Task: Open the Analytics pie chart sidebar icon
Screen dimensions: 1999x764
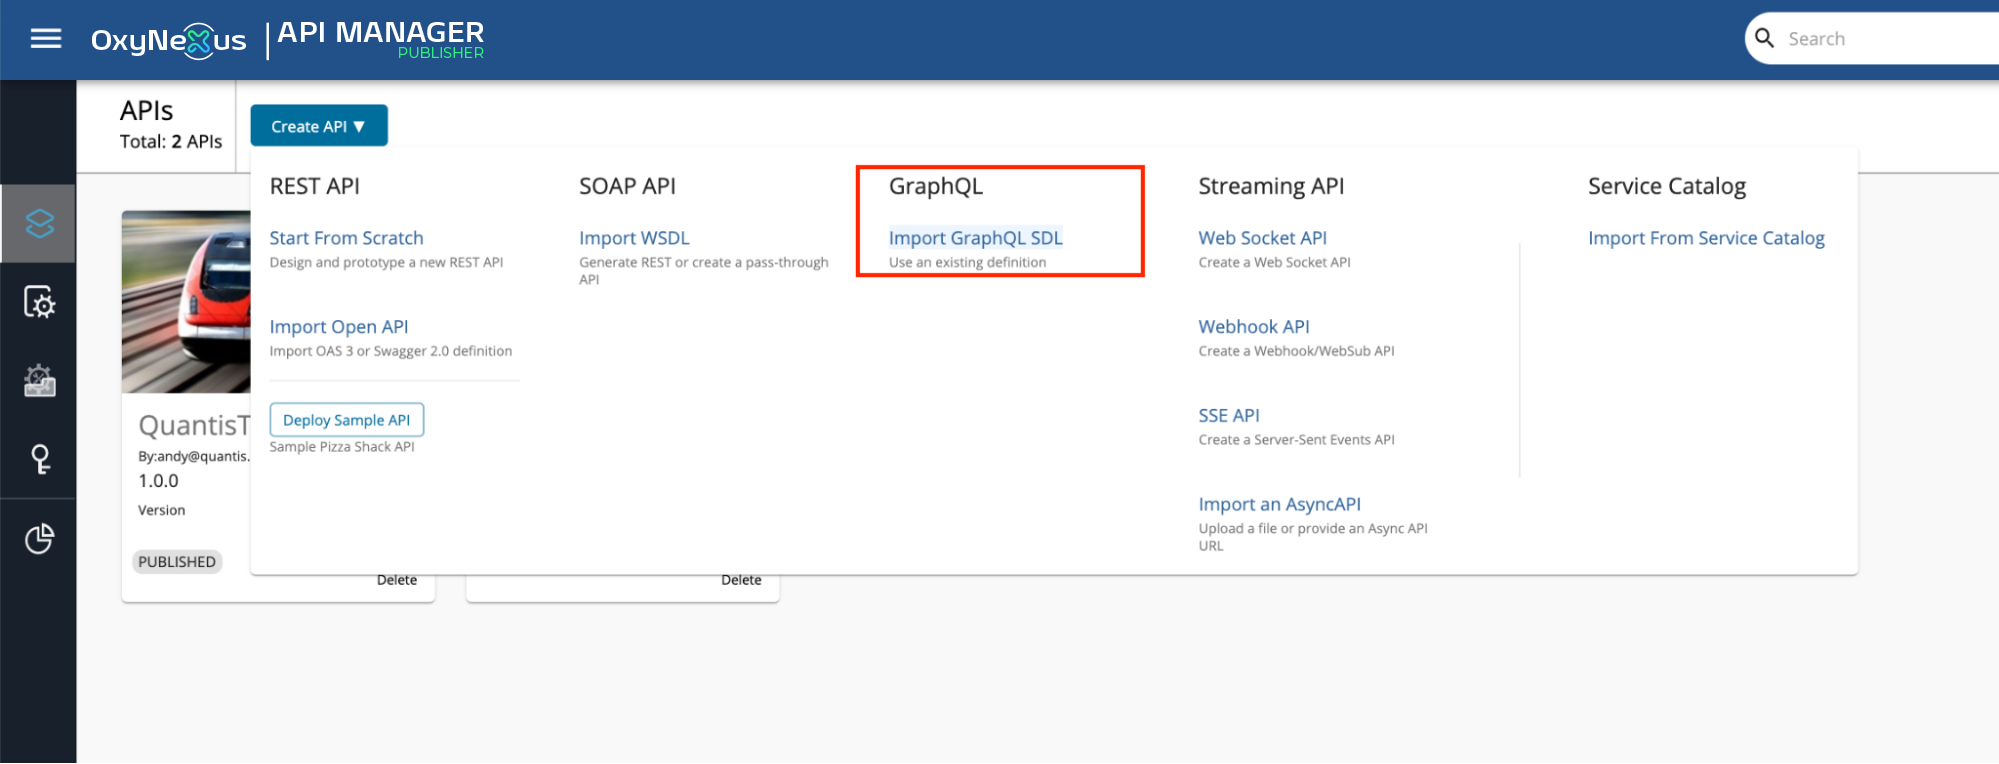Action: tap(39, 539)
